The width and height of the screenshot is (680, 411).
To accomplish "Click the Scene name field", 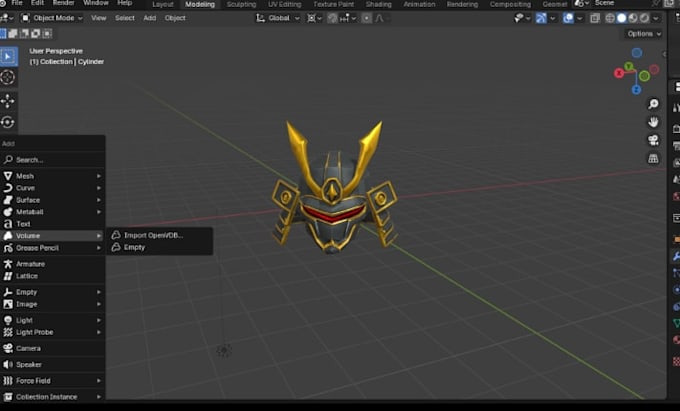I will [621, 3].
